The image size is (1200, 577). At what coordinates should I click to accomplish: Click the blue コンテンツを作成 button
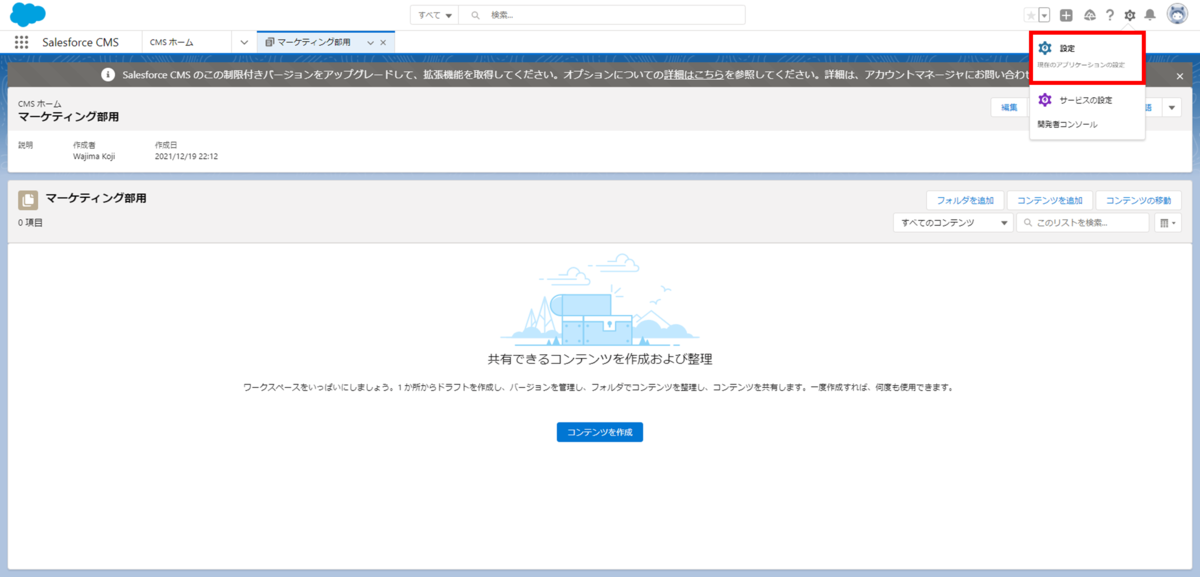600,432
